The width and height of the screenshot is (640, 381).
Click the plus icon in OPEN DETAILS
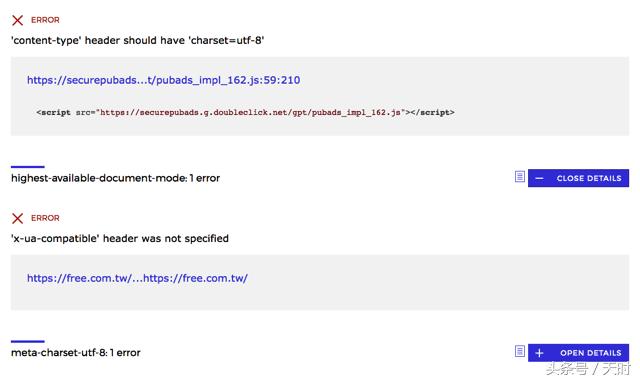[x=539, y=353]
